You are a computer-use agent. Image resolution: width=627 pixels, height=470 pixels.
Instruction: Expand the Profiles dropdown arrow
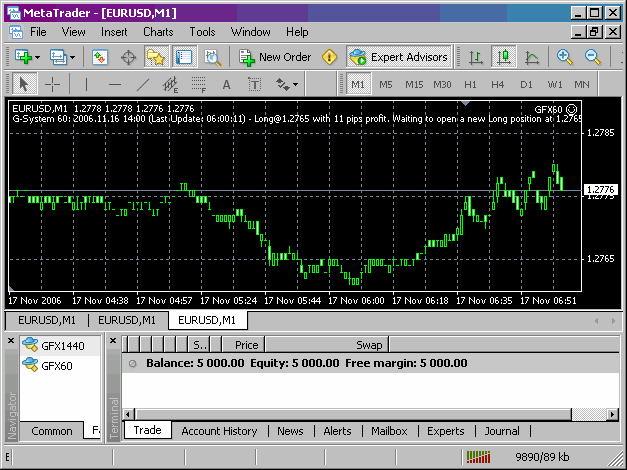[x=72, y=58]
